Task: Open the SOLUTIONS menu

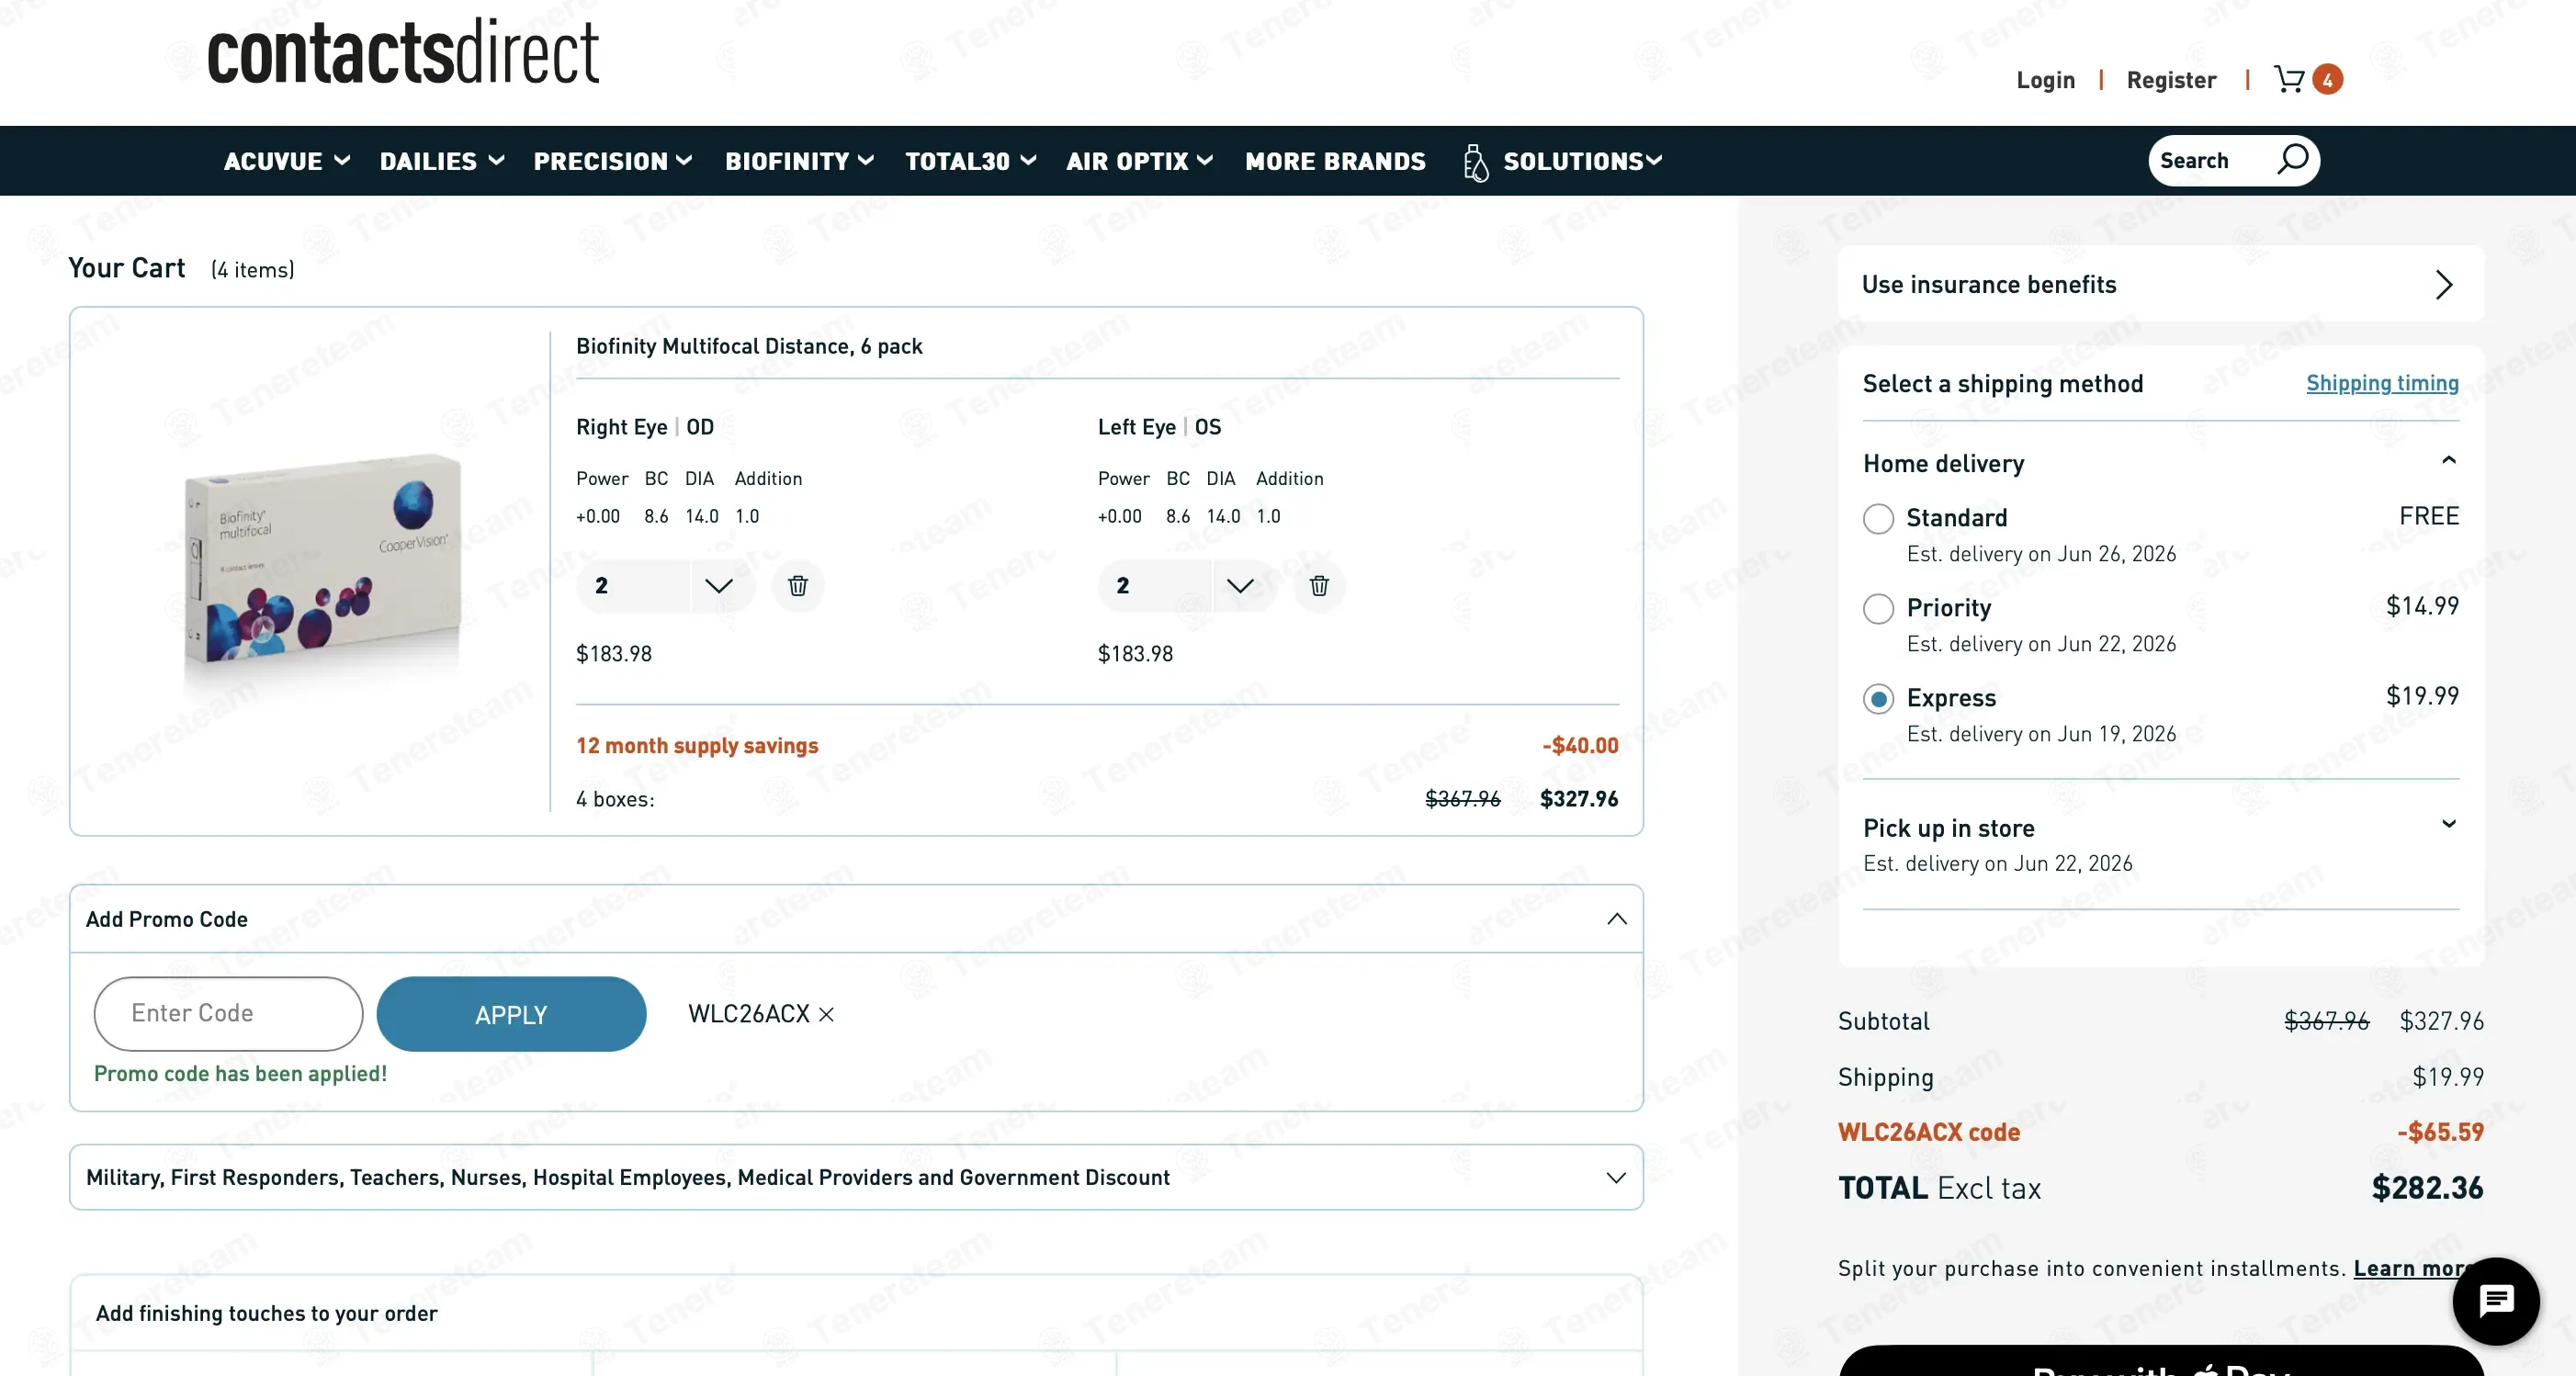Action: (1583, 161)
